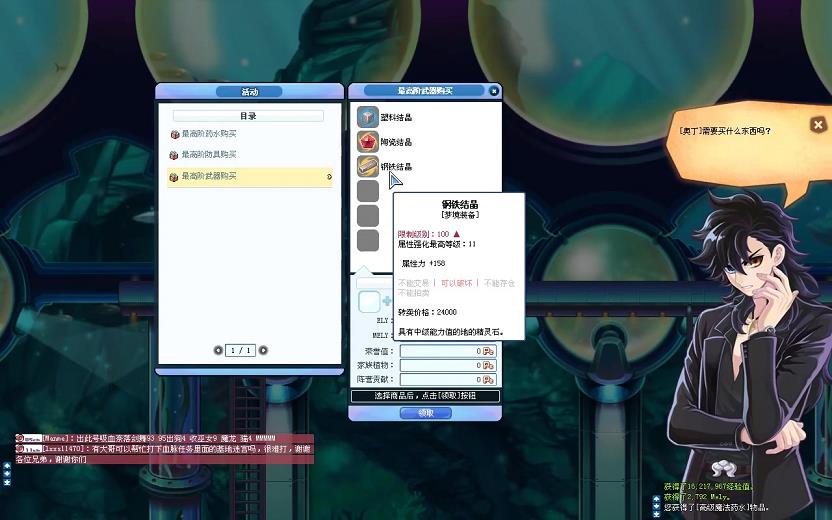Go to previous directory page
Image resolution: width=832 pixels, height=520 pixels.
219,350
